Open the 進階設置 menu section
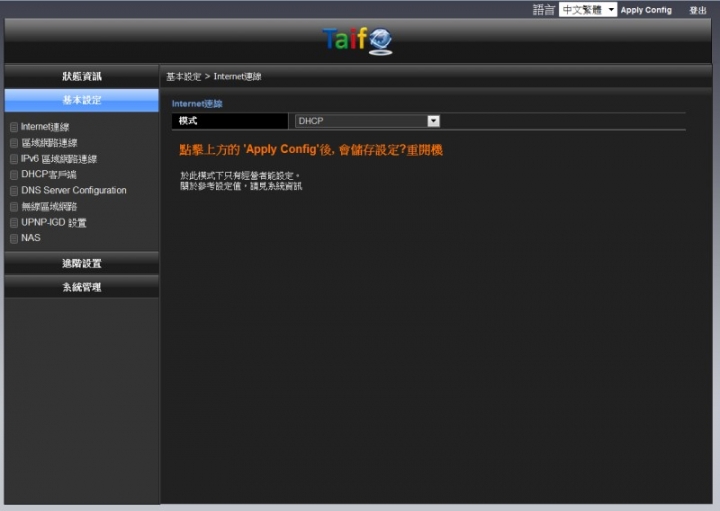The image size is (720, 511). coord(82,263)
